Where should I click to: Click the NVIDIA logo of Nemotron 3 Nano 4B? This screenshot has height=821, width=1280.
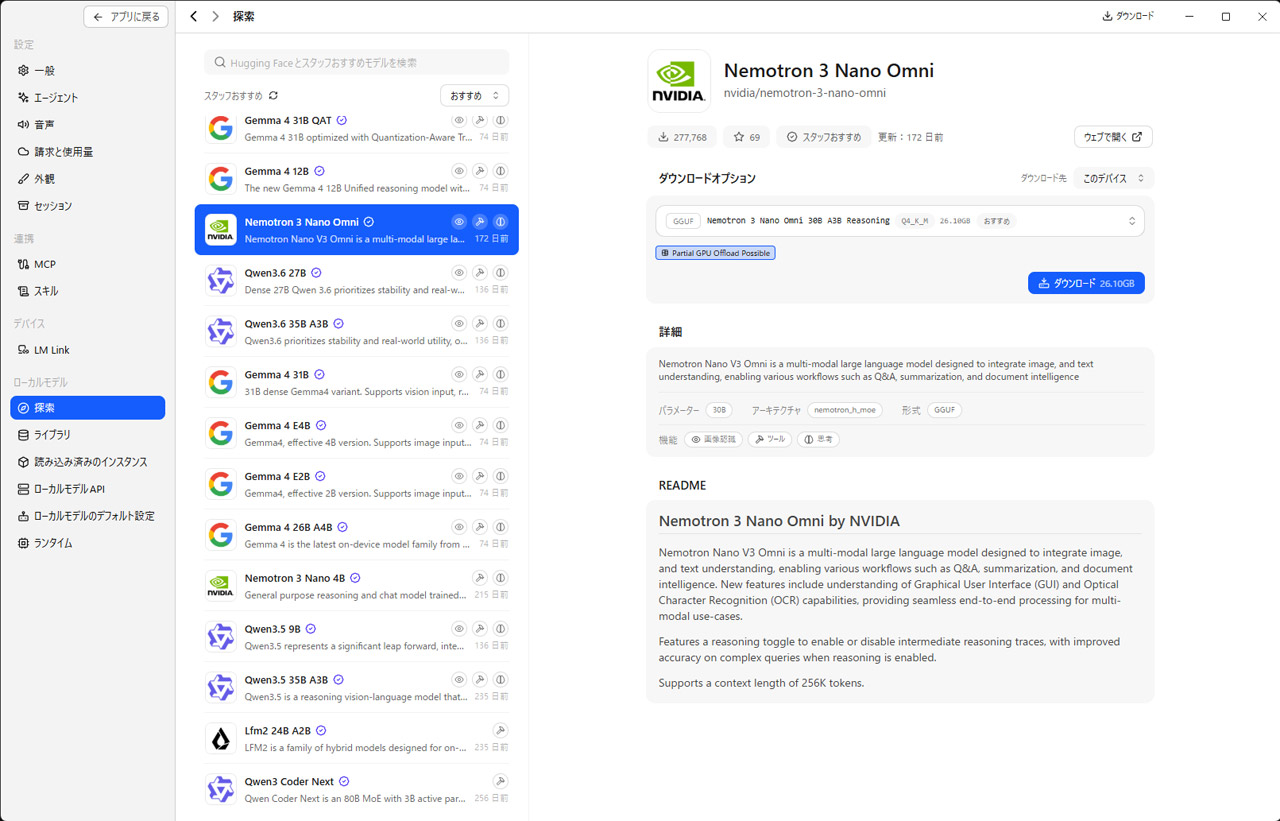click(220, 586)
